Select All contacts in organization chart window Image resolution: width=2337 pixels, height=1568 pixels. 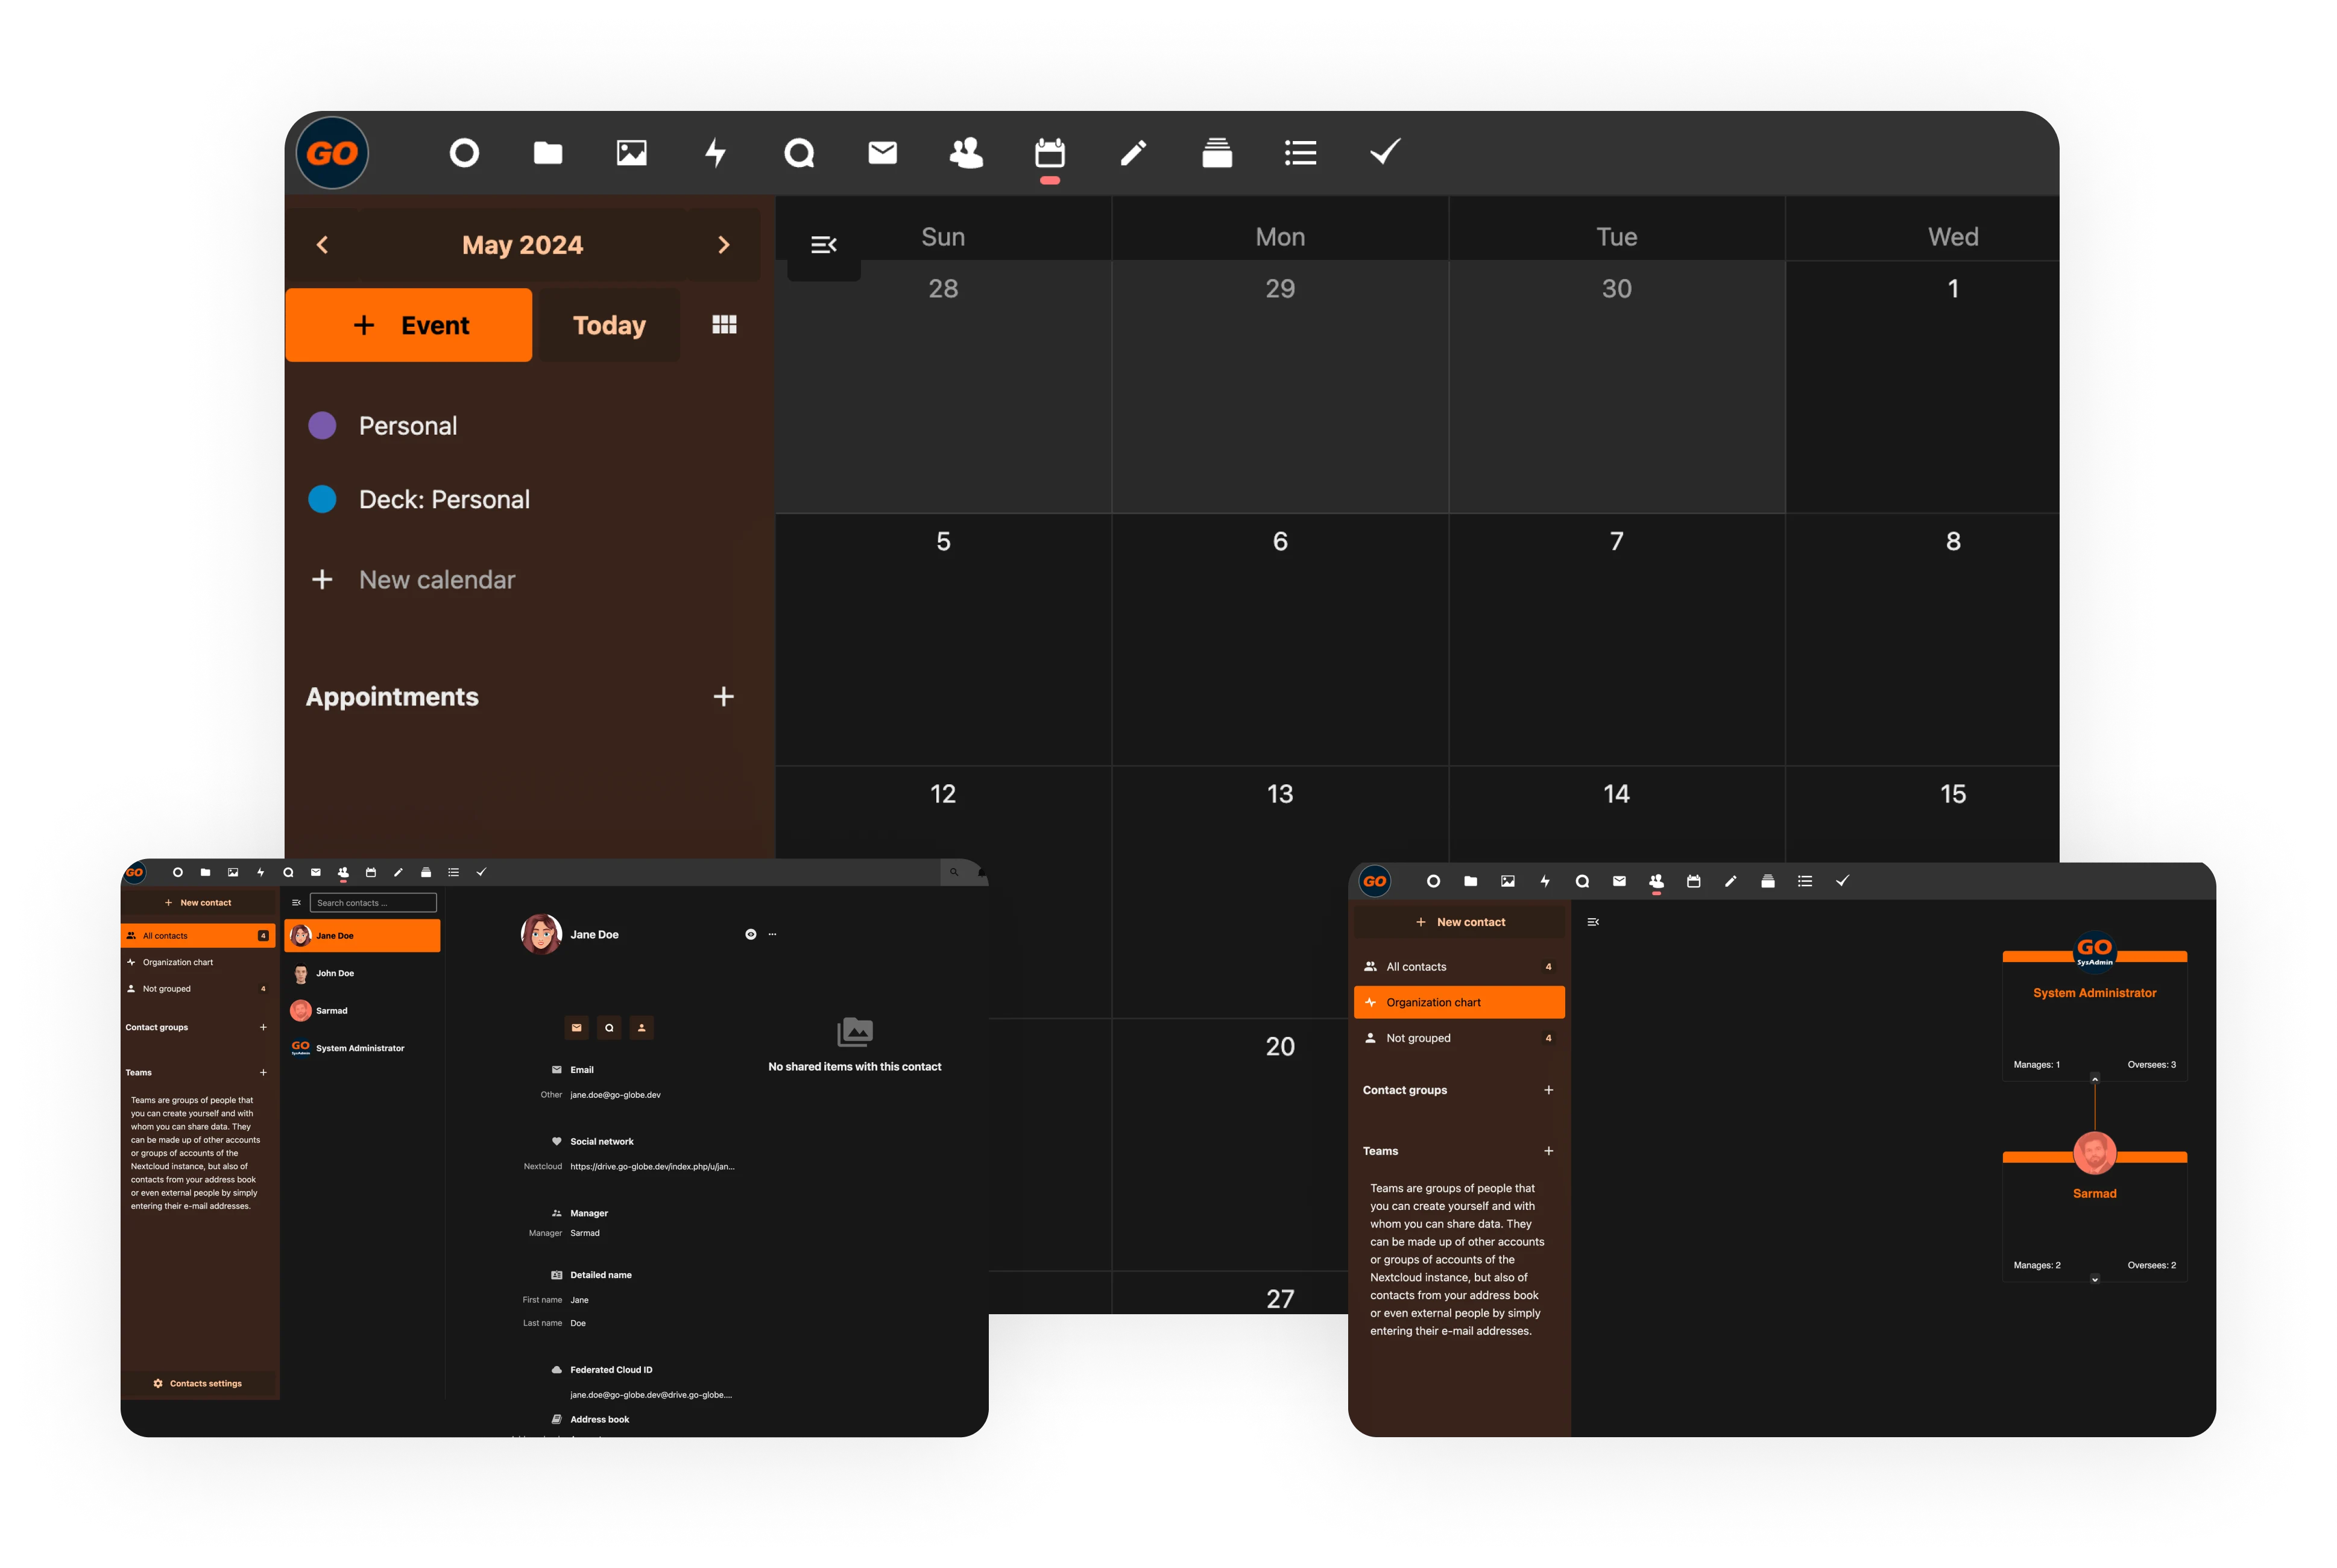[x=1459, y=967]
